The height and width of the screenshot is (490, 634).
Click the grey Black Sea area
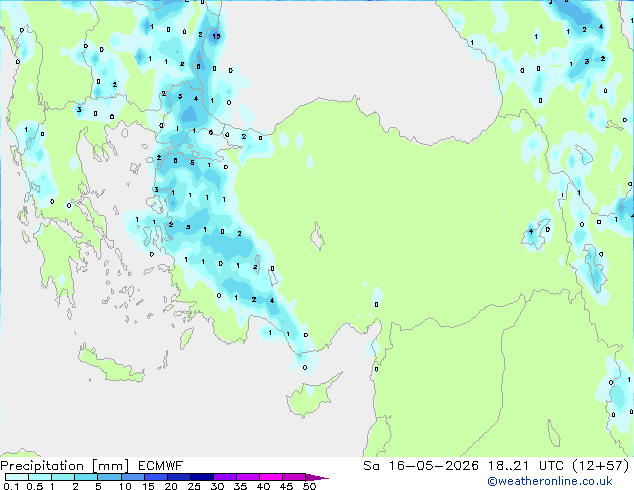click(x=364, y=61)
